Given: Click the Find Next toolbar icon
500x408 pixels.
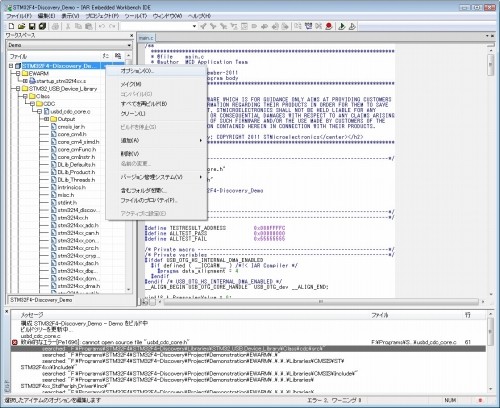Looking at the screenshot, I should [213, 26].
